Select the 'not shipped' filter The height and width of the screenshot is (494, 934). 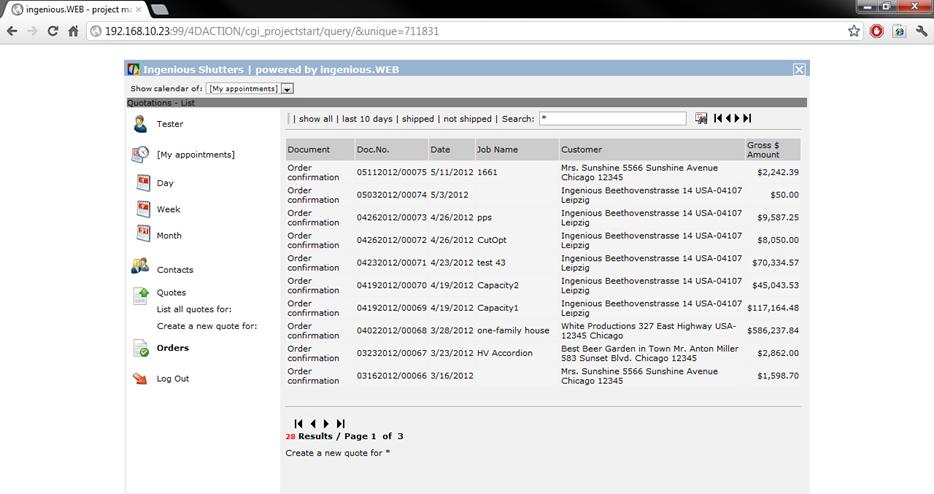point(467,119)
